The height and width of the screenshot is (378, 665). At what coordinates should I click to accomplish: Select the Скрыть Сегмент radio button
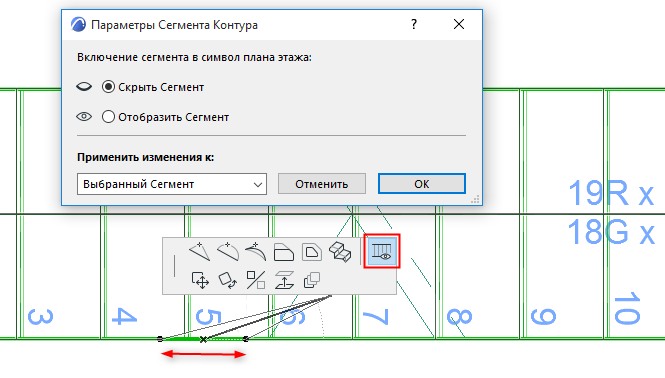[x=108, y=87]
